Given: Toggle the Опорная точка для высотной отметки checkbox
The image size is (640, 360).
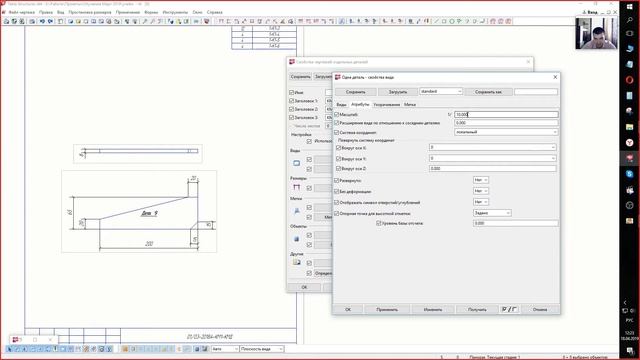Looking at the screenshot, I should pos(337,213).
